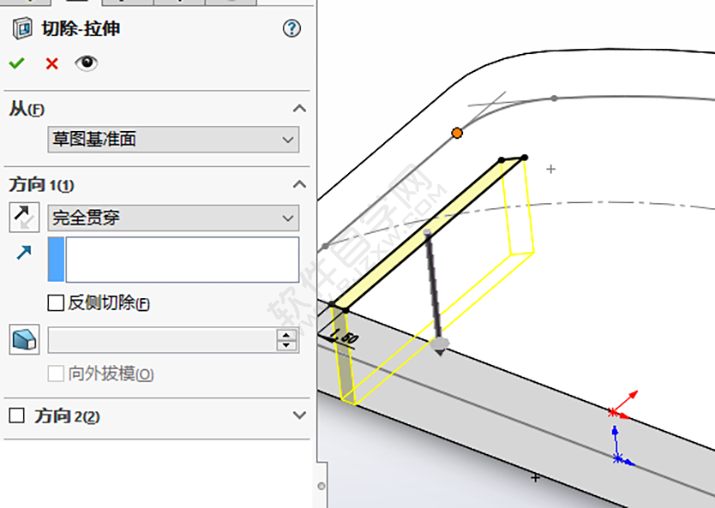Cancel the cut-extrude with red X
The image size is (715, 508).
(52, 63)
